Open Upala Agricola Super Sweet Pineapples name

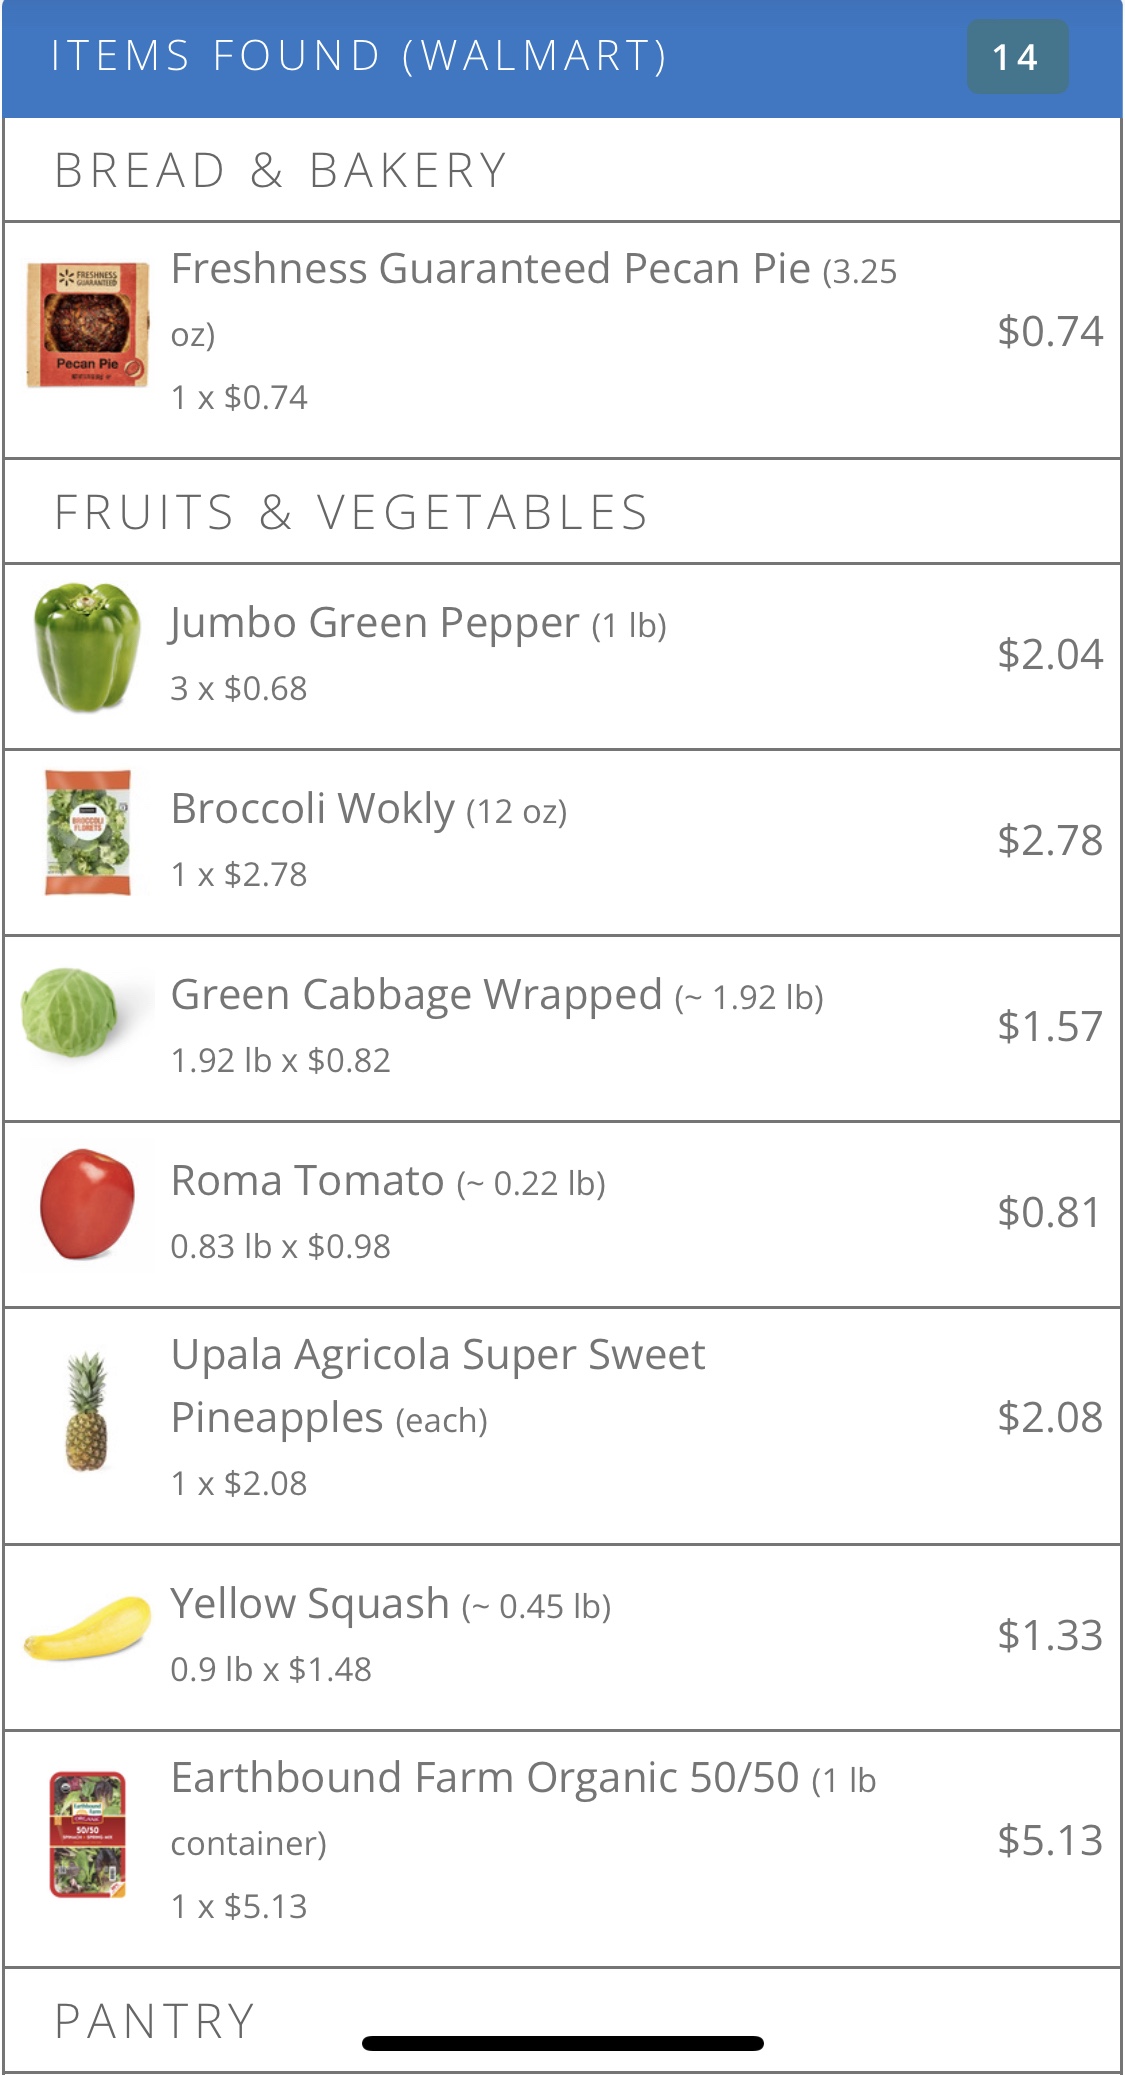point(438,1385)
